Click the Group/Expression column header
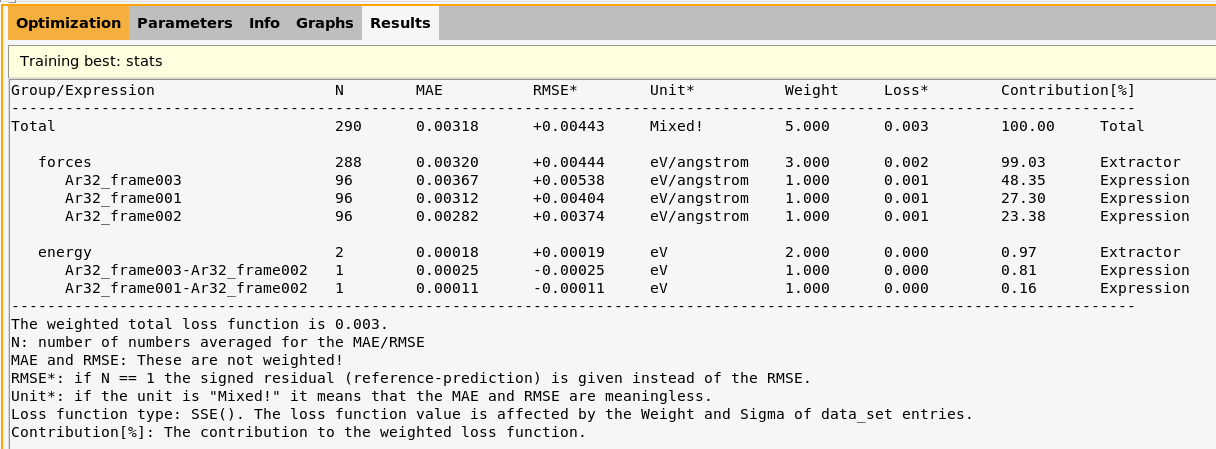 point(83,91)
